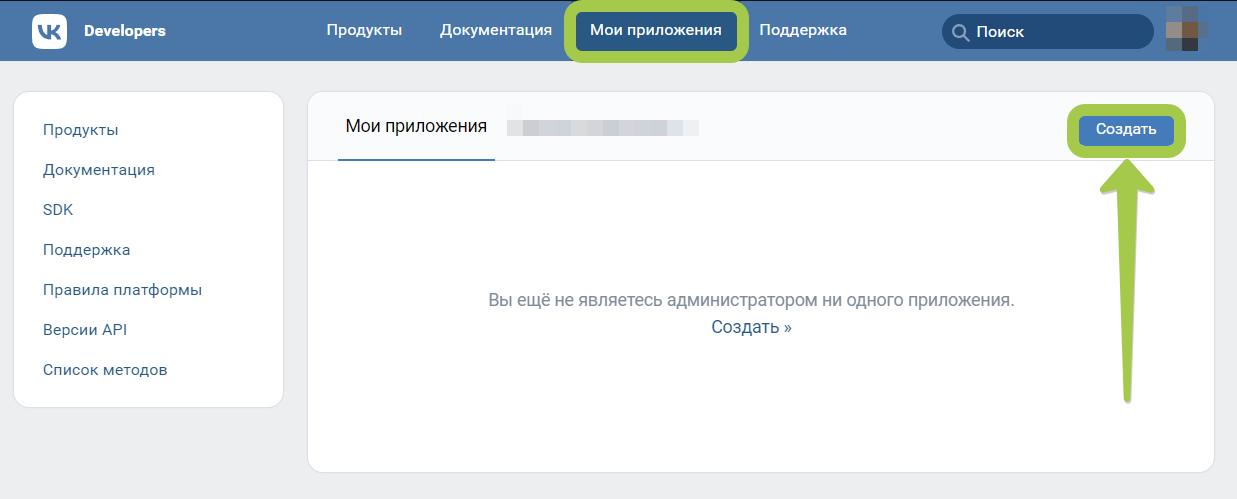Click the search magnifier icon
Screen dimensions: 1237x499
[x=961, y=32]
